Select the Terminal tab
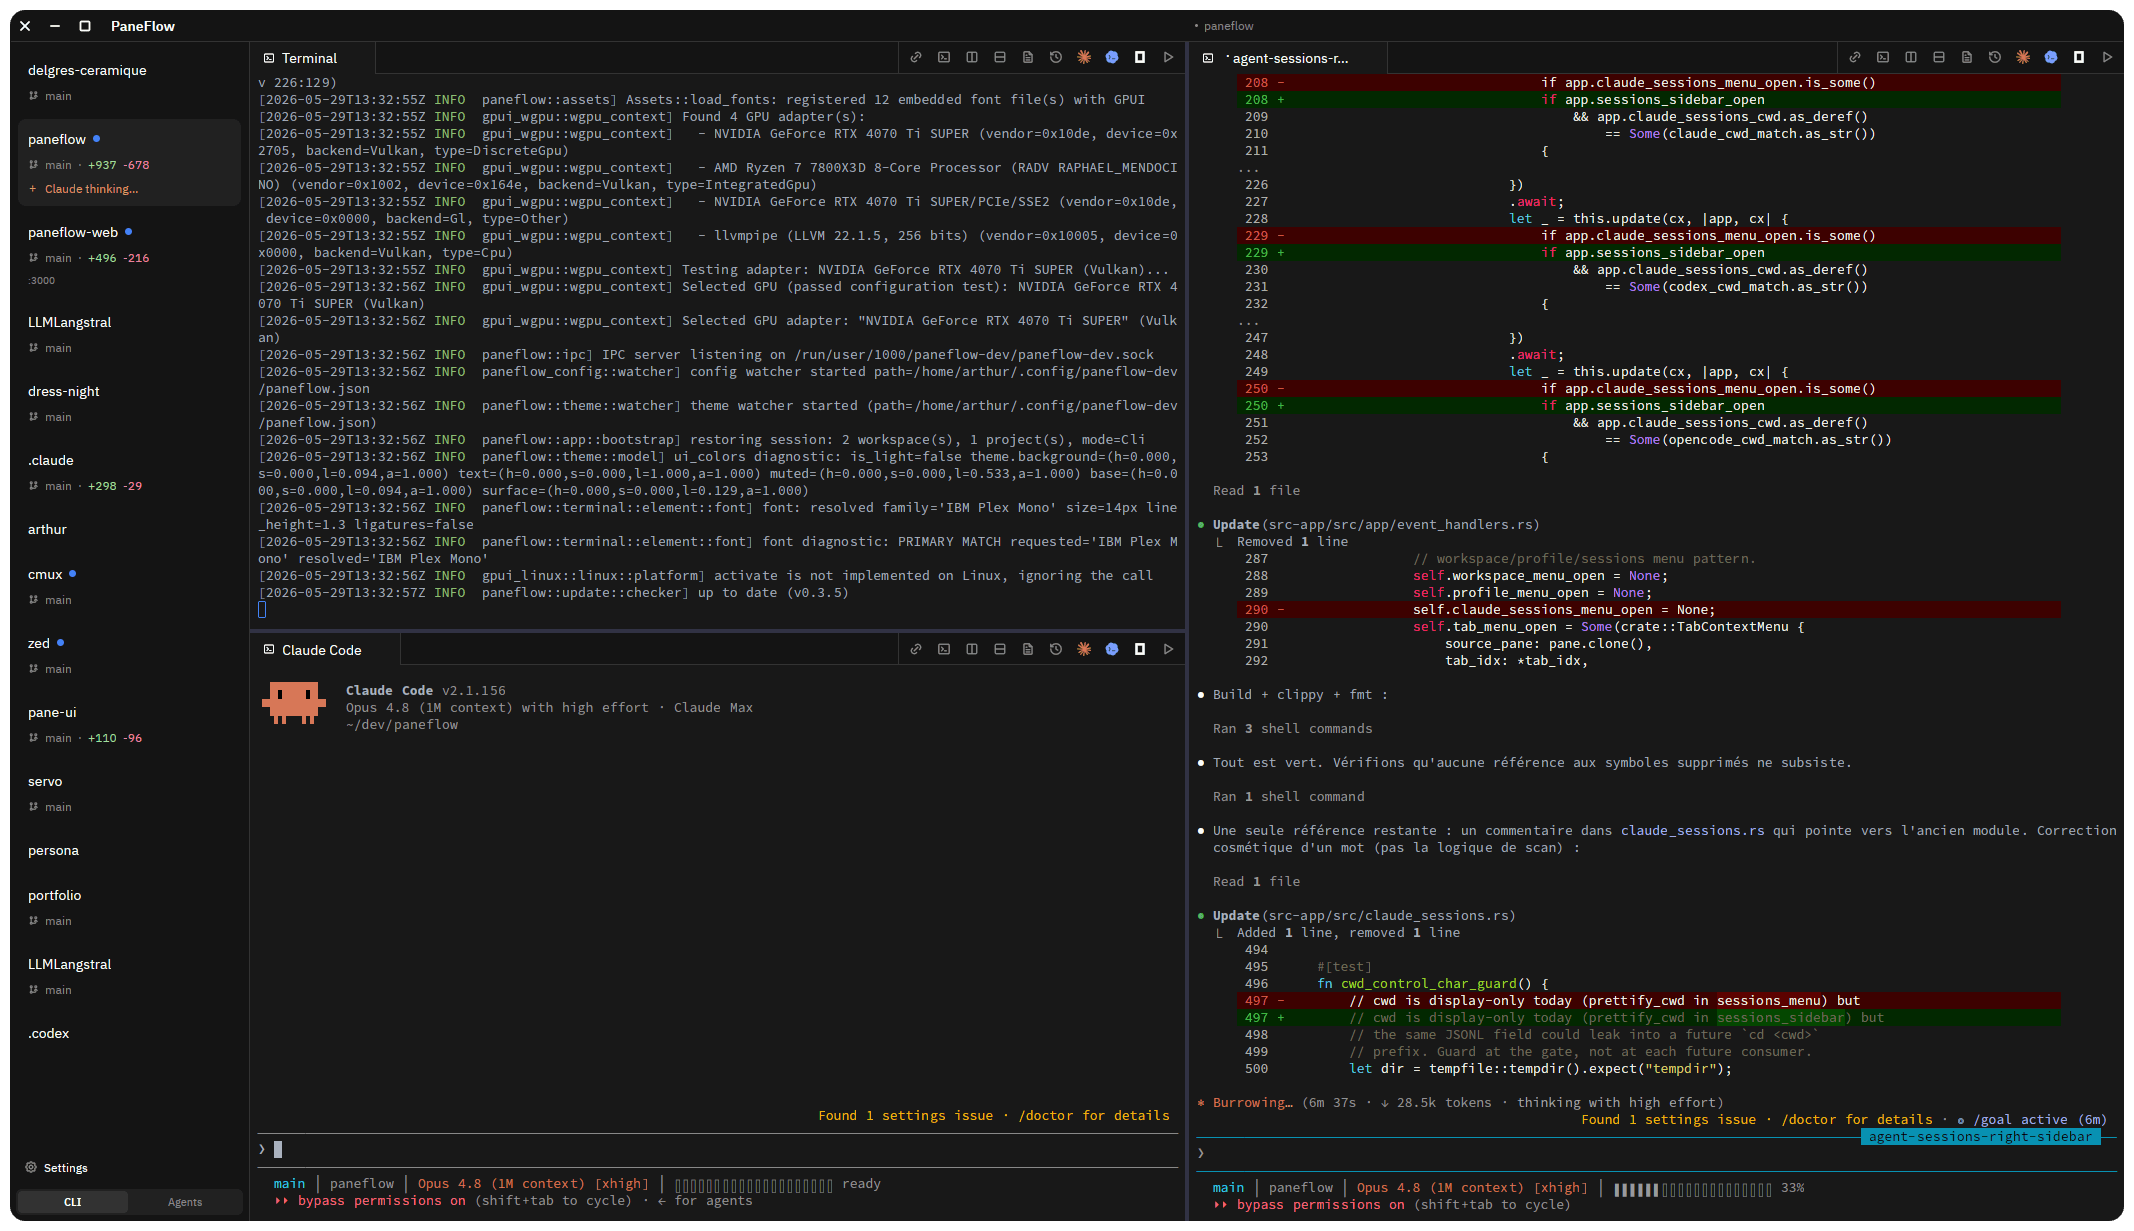Screen dimensions: 2134x1231 coord(312,59)
